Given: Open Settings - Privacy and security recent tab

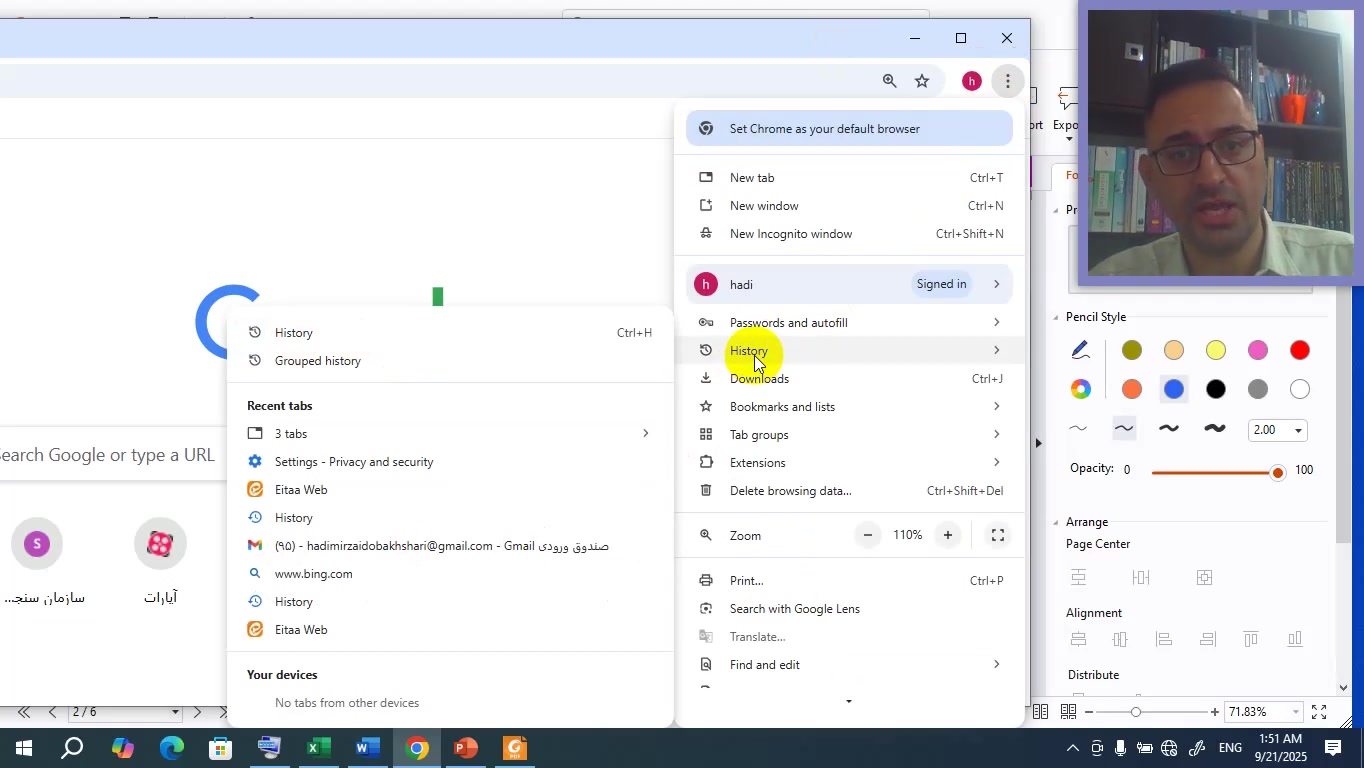Looking at the screenshot, I should [450, 461].
